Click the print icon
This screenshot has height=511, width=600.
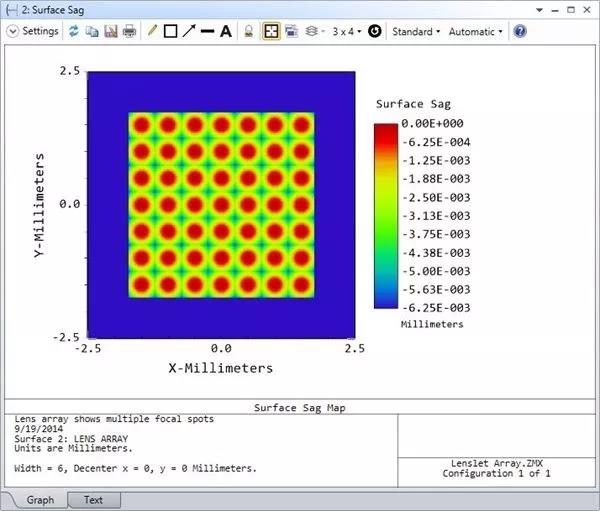click(129, 31)
